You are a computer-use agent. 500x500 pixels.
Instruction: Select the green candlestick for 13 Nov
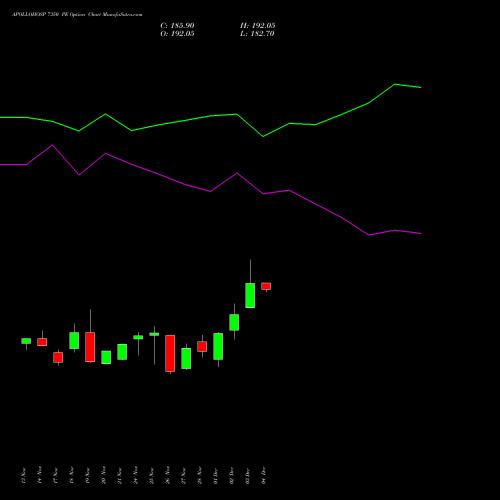(x=26, y=341)
